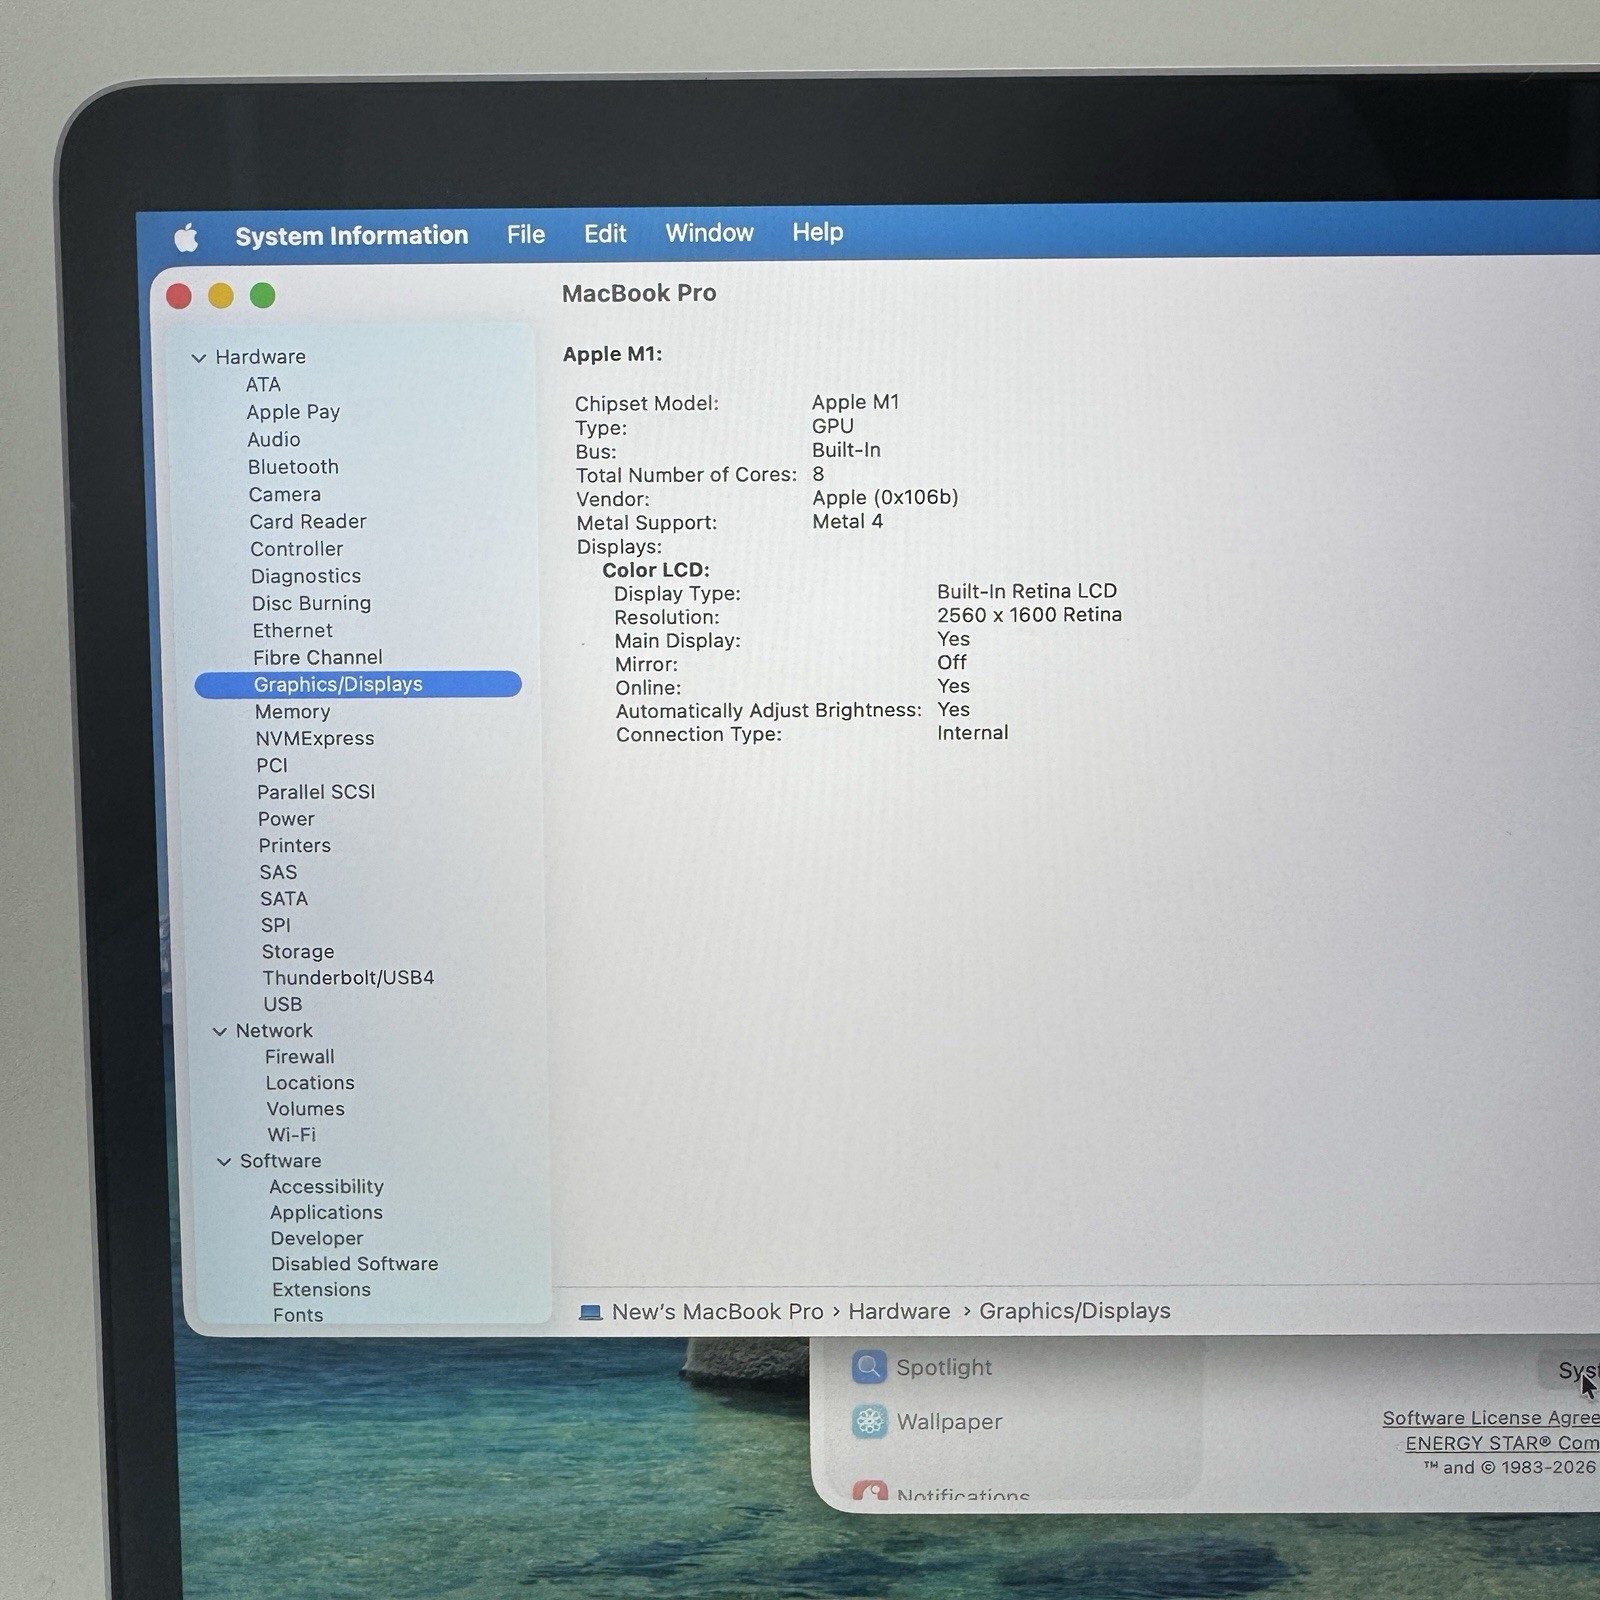Open the ENERGY STAR Compliance link
This screenshot has height=1600, width=1600.
point(1502,1443)
